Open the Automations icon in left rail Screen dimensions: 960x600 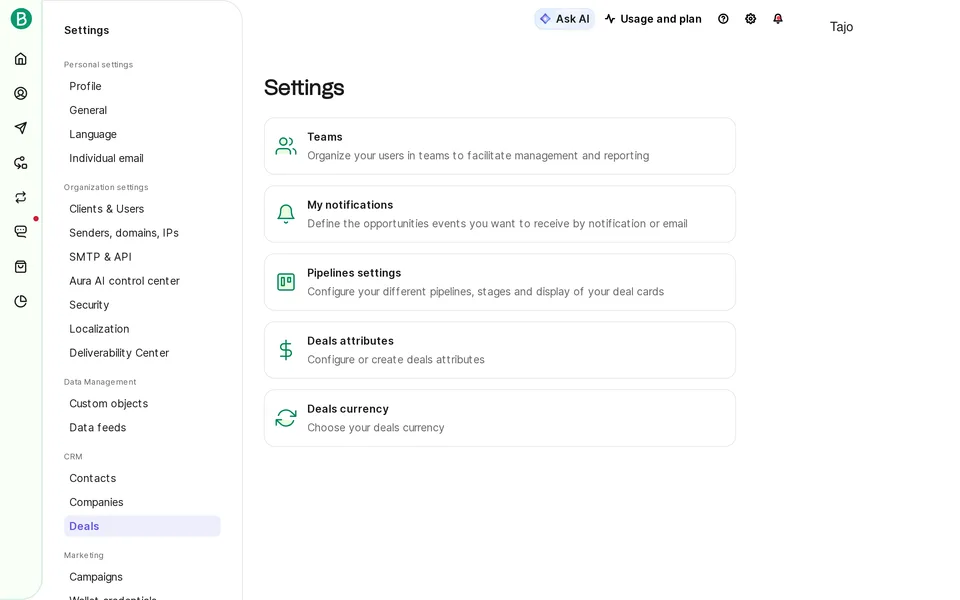pos(21,163)
